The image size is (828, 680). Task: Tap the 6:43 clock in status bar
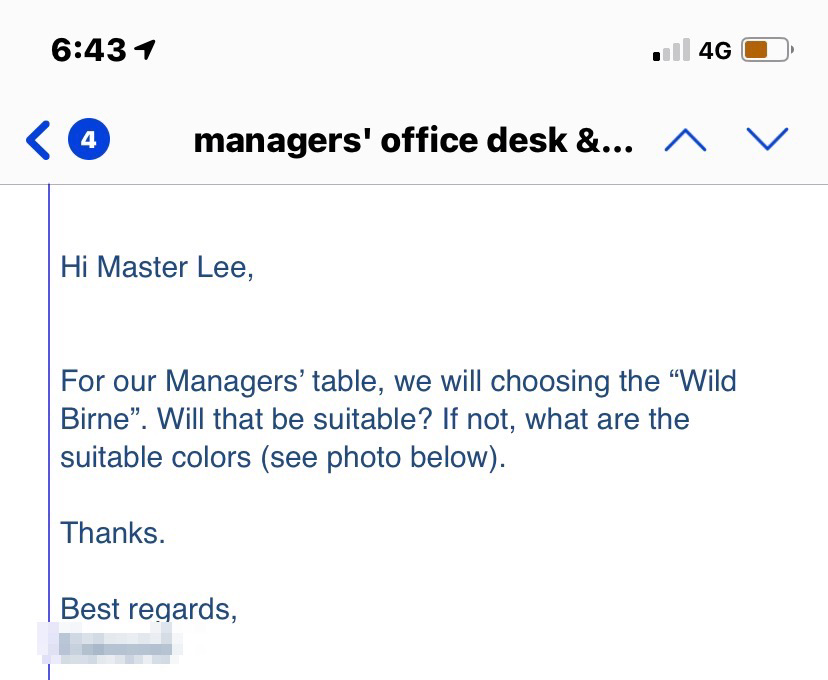[x=89, y=50]
